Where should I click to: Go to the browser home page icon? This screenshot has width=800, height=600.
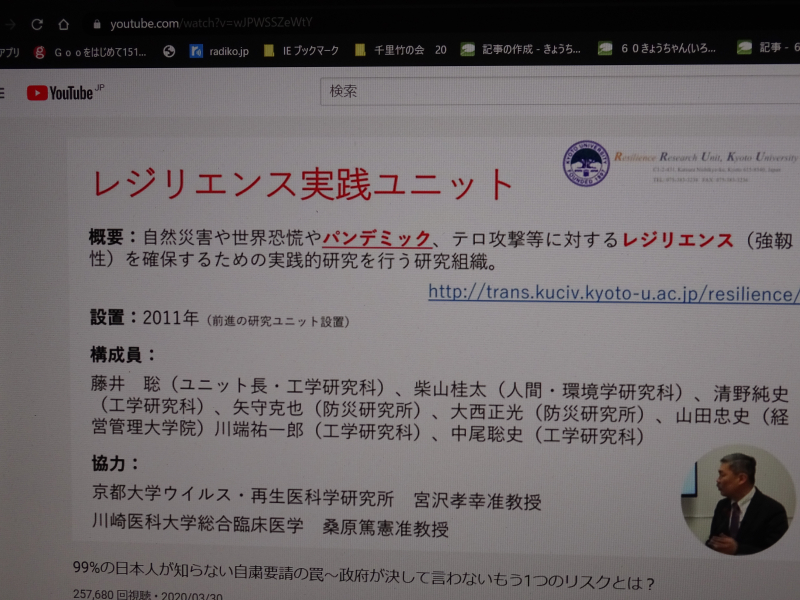[63, 24]
